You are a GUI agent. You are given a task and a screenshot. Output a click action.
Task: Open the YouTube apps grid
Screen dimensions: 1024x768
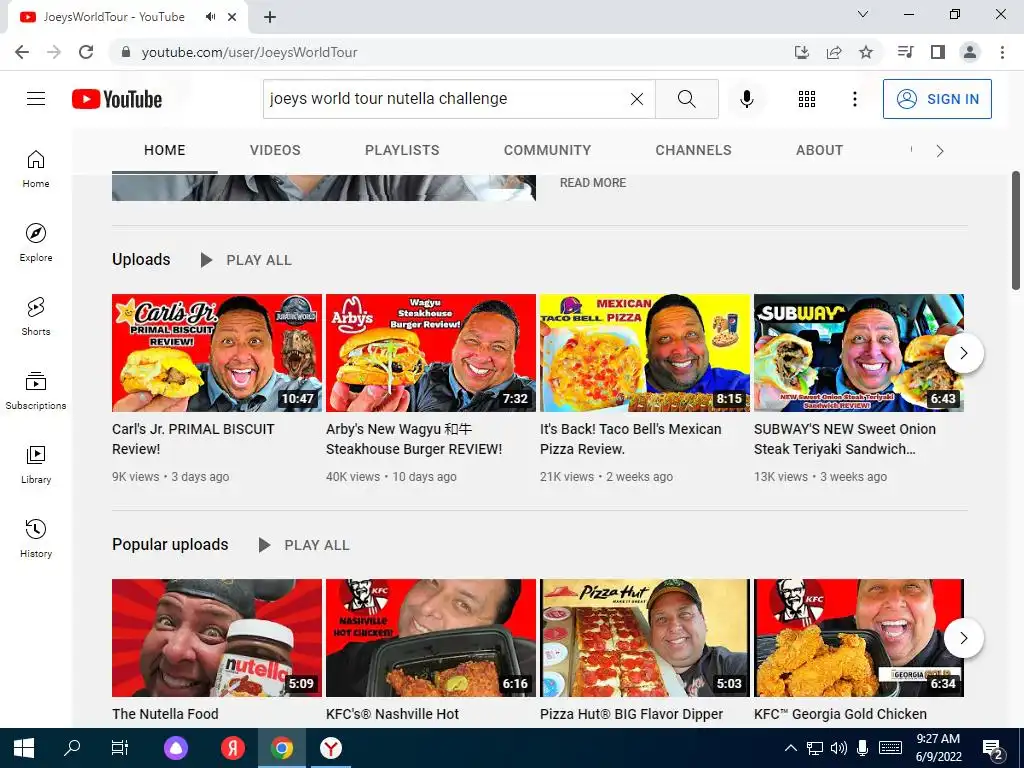(807, 99)
